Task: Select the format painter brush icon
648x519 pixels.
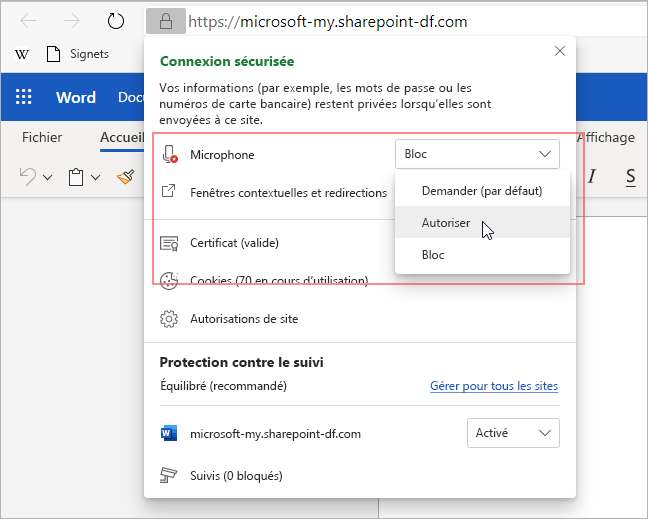Action: 126,177
